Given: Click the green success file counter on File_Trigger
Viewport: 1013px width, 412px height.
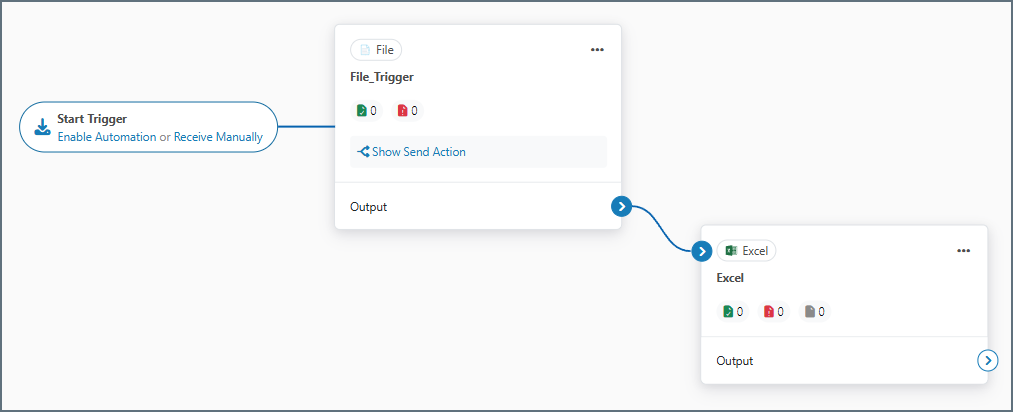Looking at the screenshot, I should (366, 111).
